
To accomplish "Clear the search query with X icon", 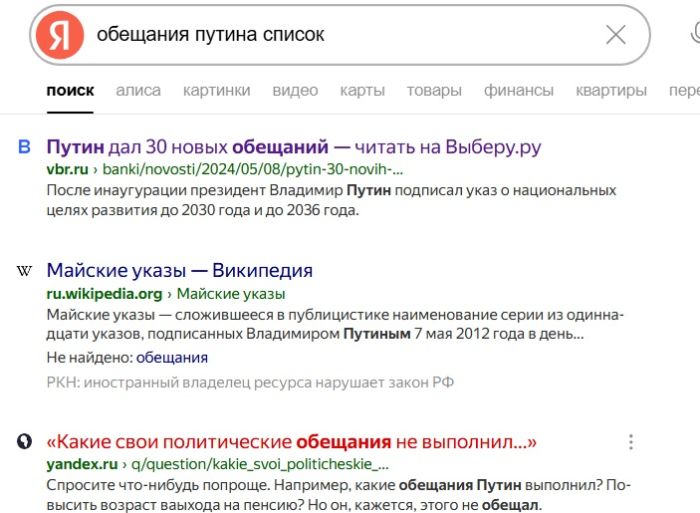I will (616, 35).
